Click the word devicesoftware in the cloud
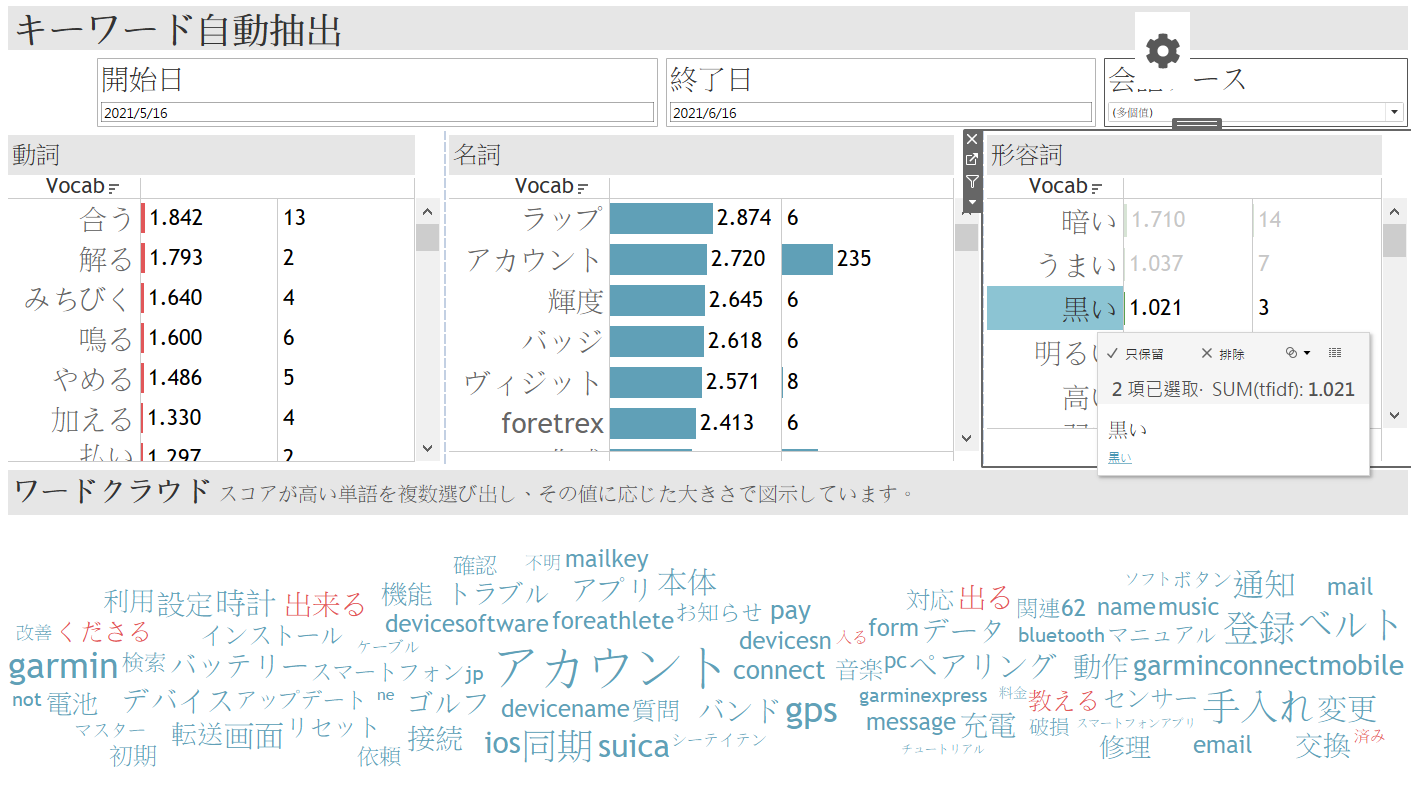This screenshot has width=1411, height=809. click(x=466, y=625)
